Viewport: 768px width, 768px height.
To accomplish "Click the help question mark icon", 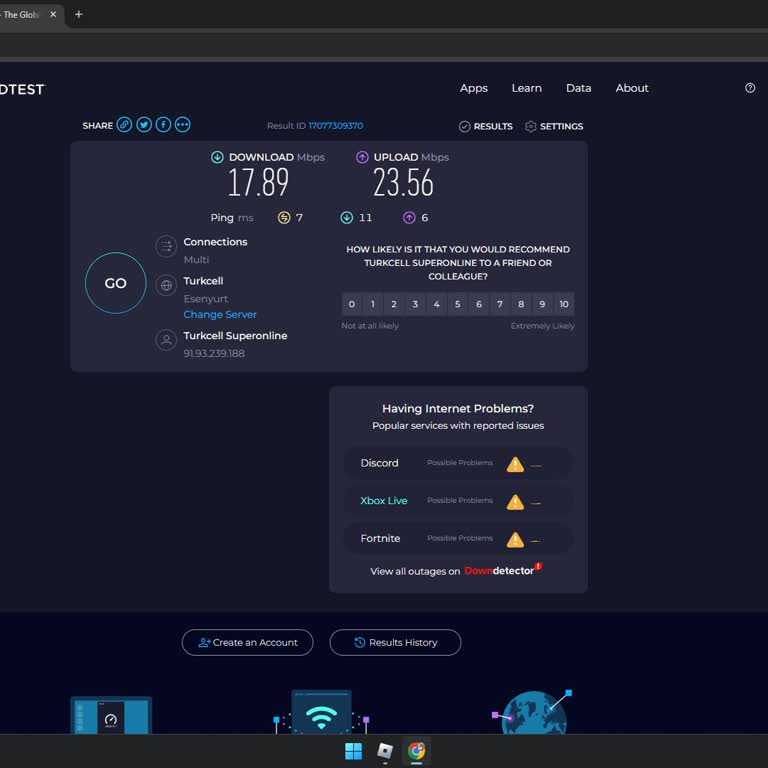I will pos(750,88).
